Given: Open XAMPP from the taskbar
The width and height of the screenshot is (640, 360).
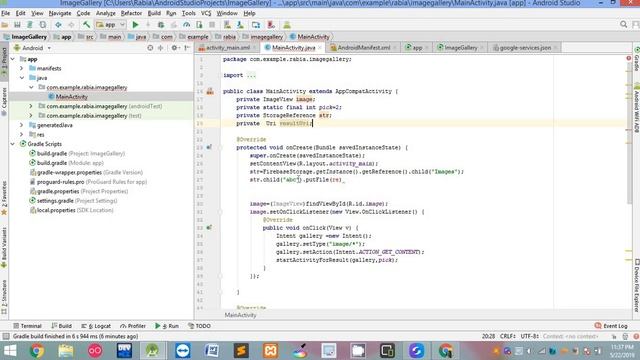Looking at the screenshot, I should (270, 351).
